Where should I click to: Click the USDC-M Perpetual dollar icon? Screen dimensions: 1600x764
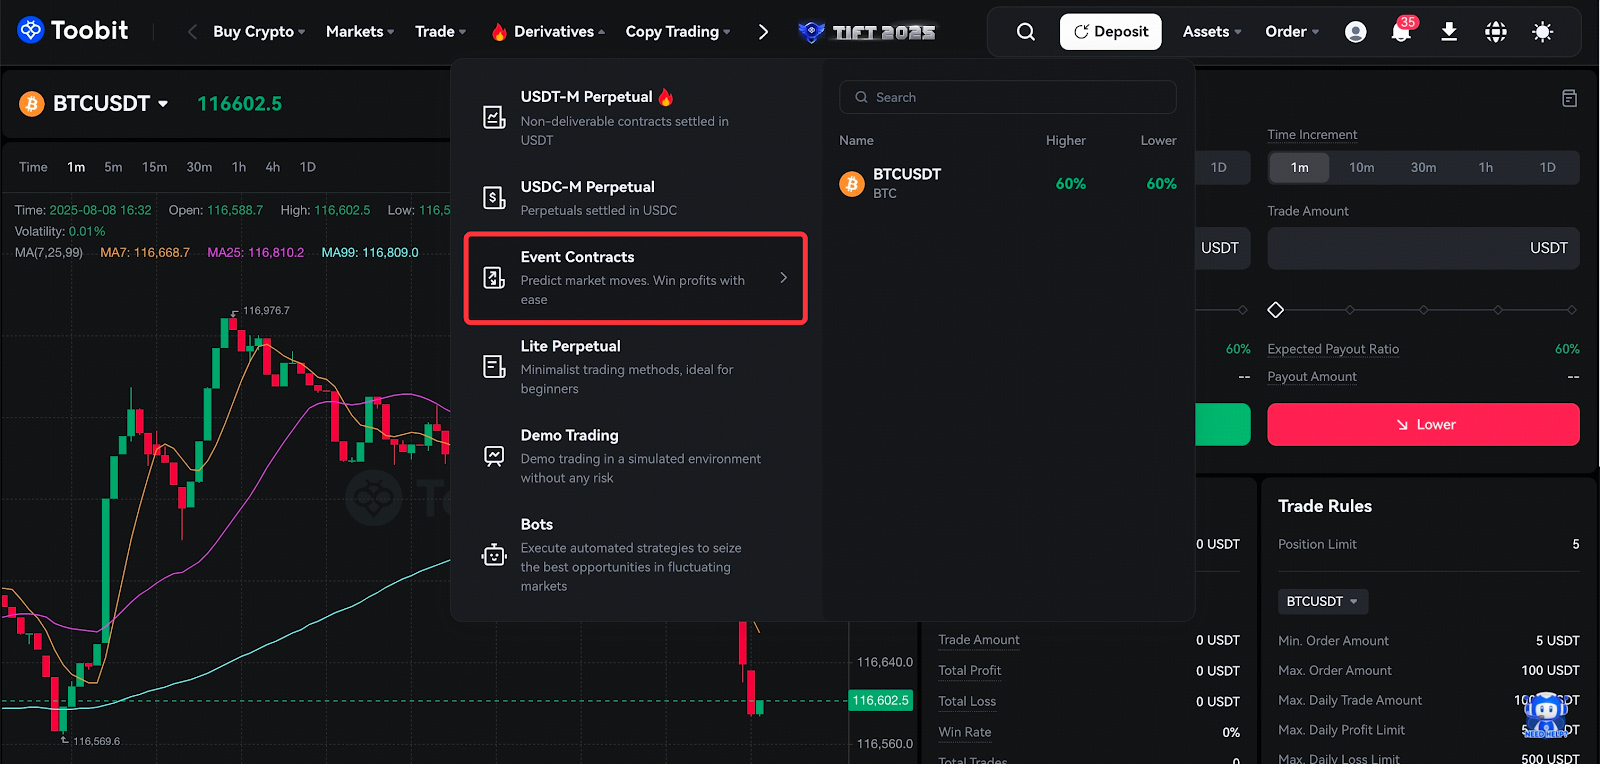[494, 197]
